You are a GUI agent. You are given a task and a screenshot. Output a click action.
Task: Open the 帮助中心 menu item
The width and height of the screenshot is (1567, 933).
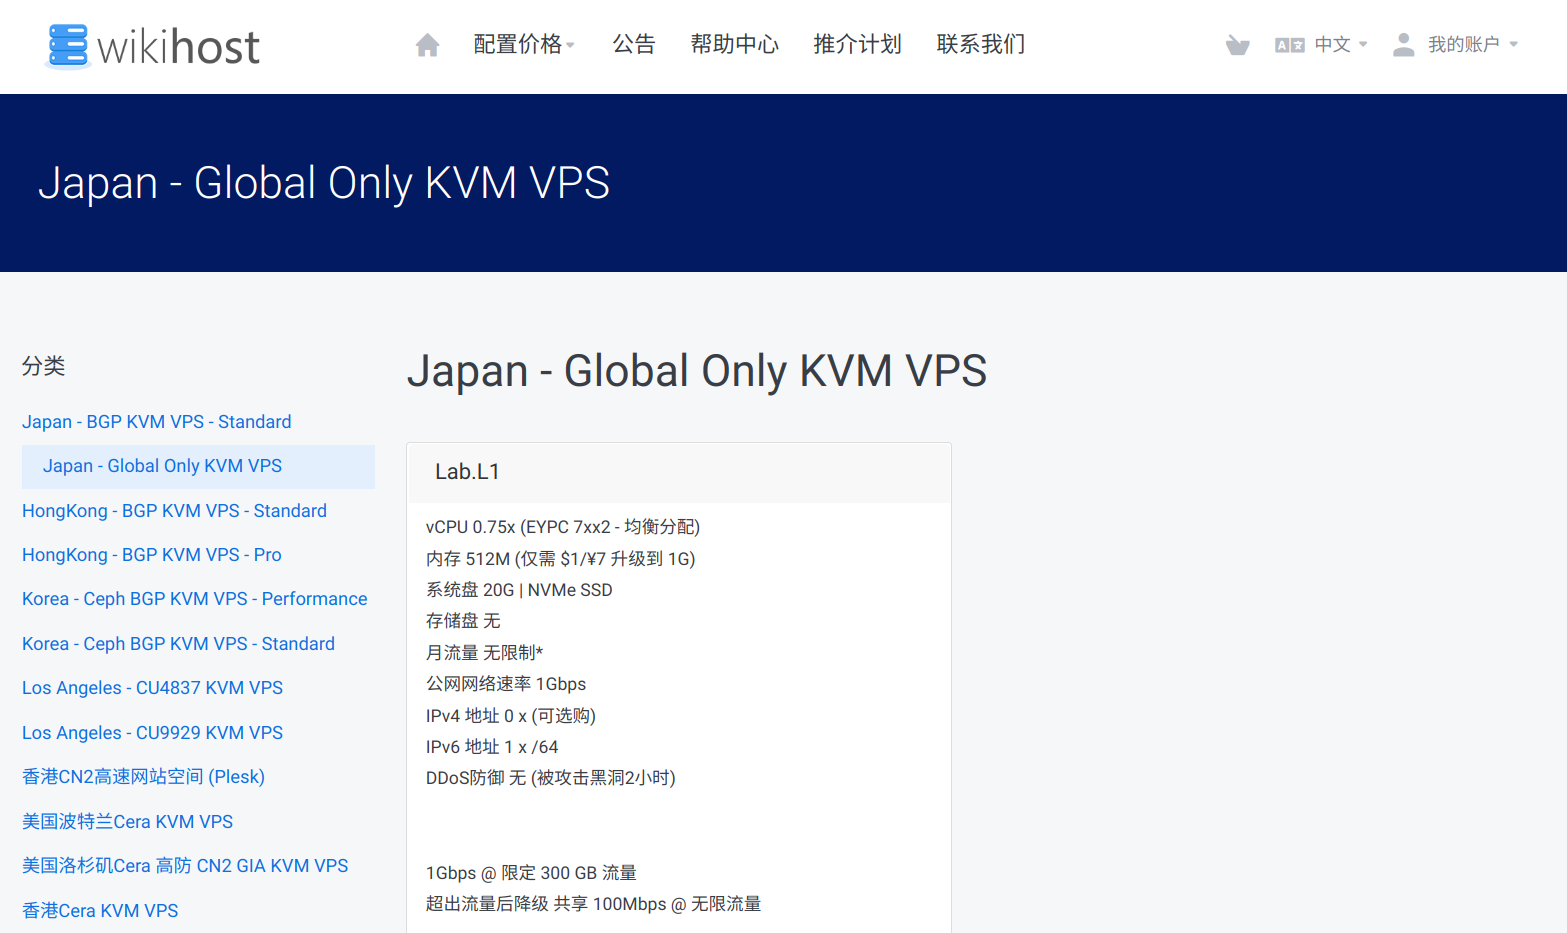pyautogui.click(x=735, y=44)
